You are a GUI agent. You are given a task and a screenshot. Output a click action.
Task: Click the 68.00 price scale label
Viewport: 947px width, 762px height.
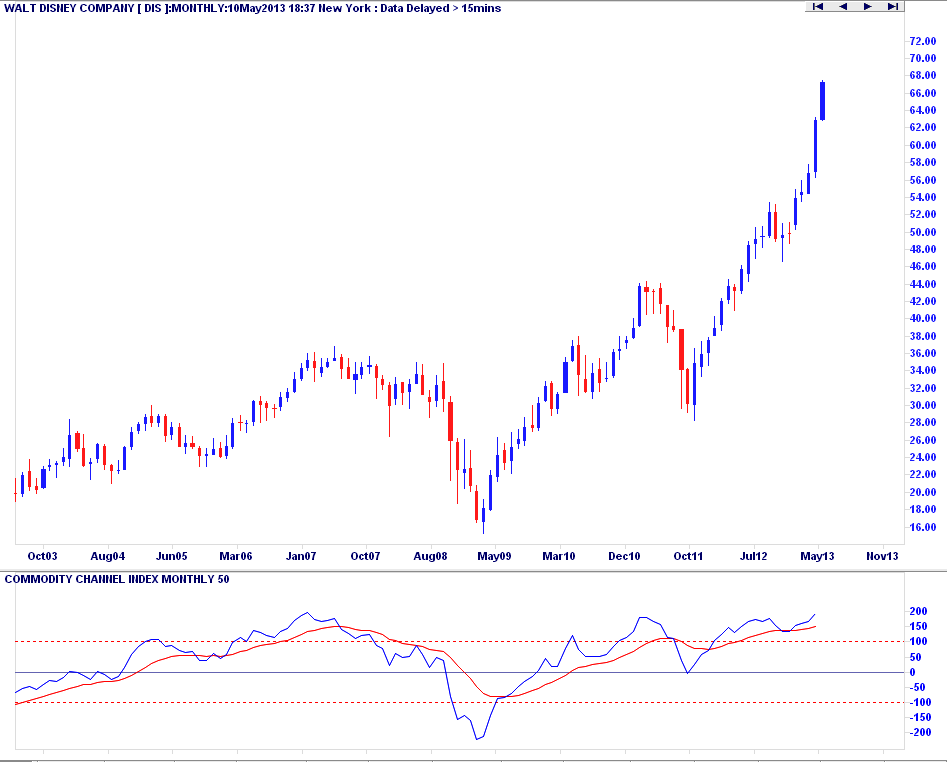[x=923, y=75]
